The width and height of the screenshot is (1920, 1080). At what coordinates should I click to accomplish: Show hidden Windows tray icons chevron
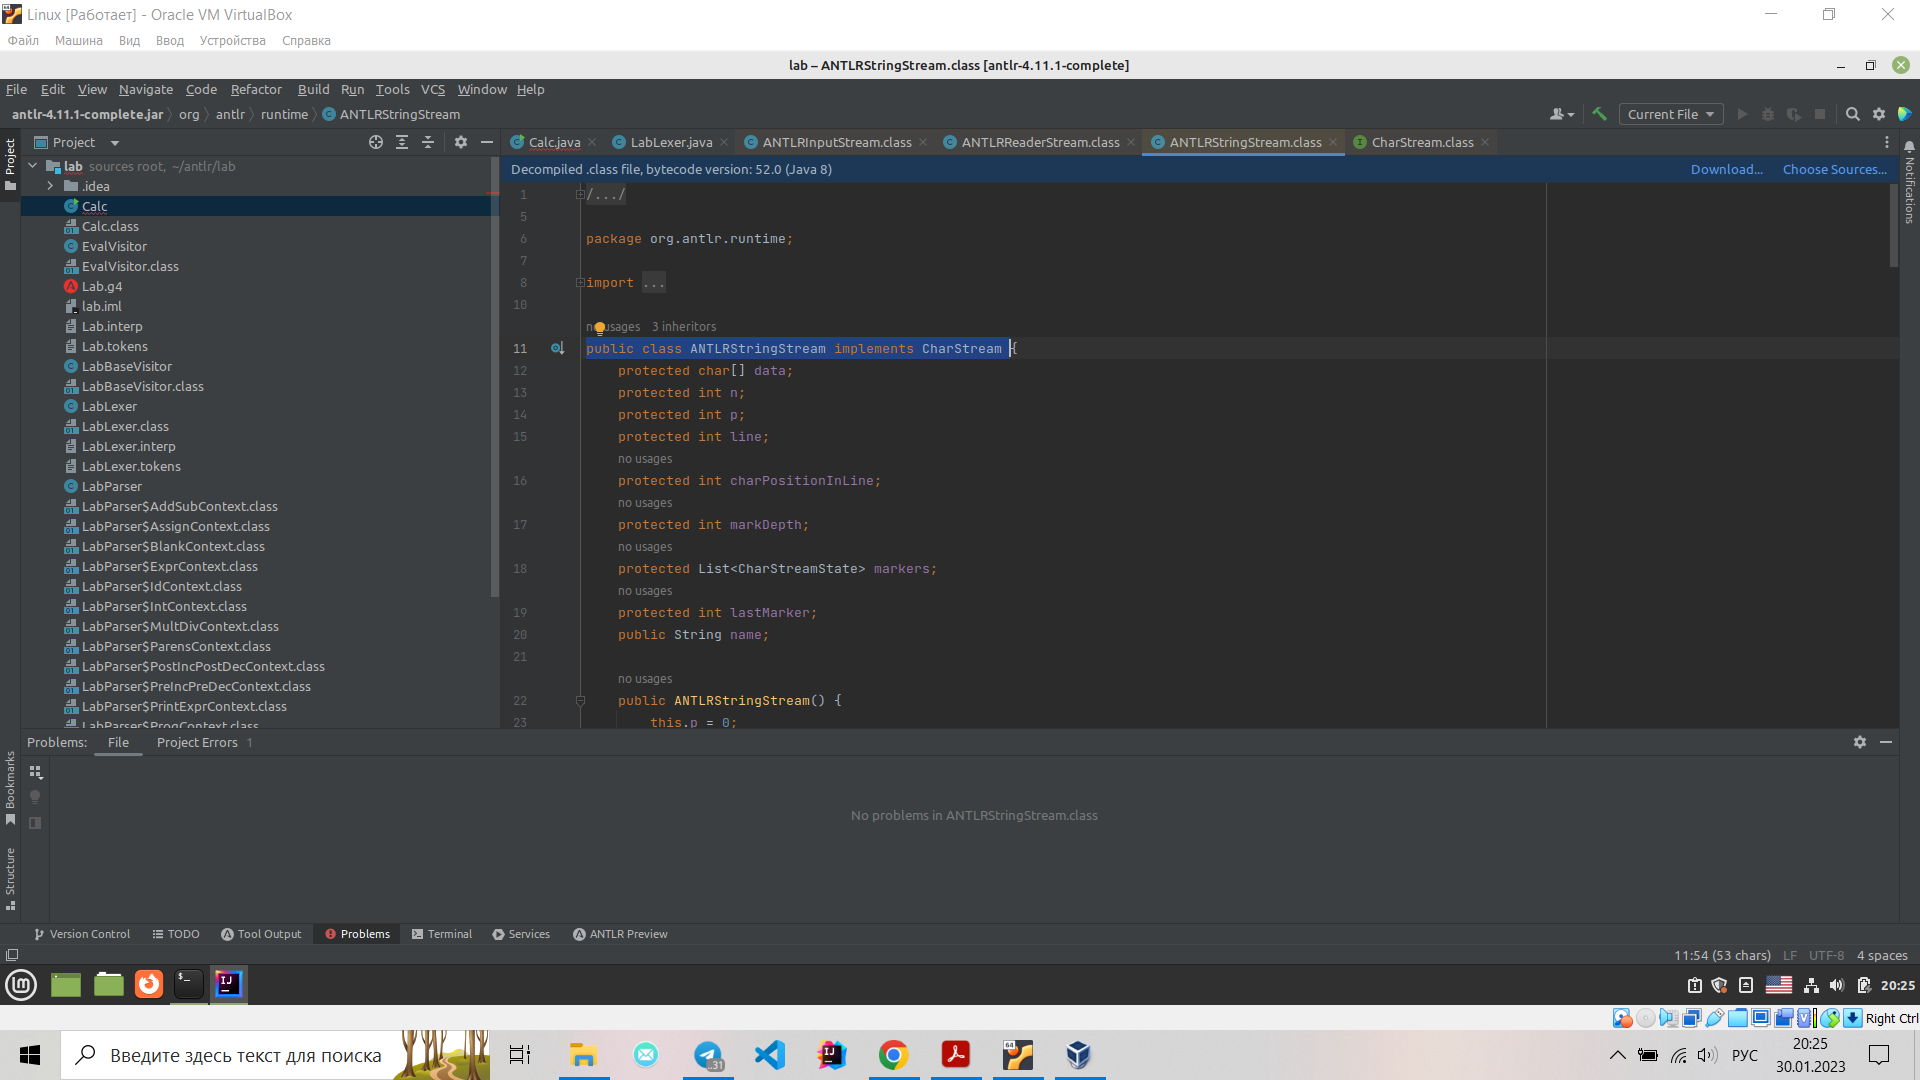[x=1617, y=1055]
